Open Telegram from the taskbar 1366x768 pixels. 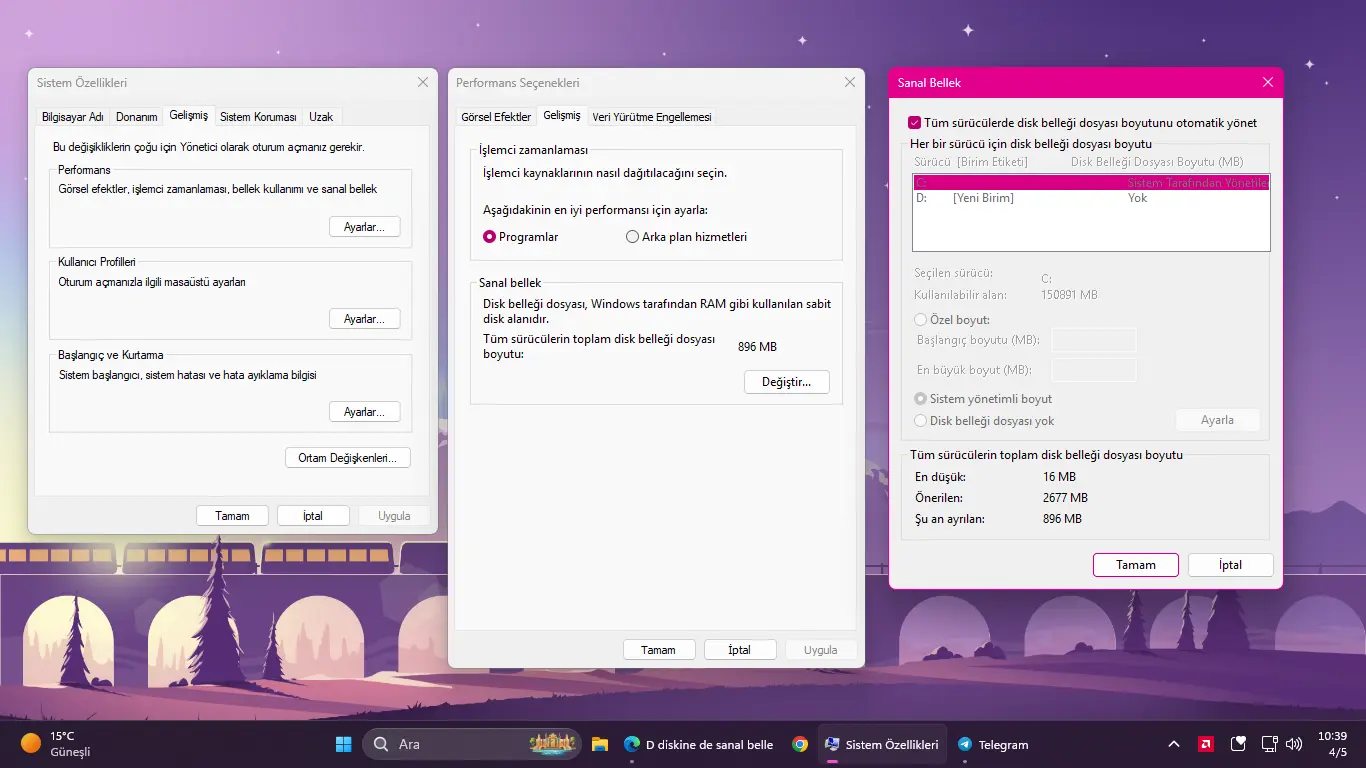coord(993,744)
